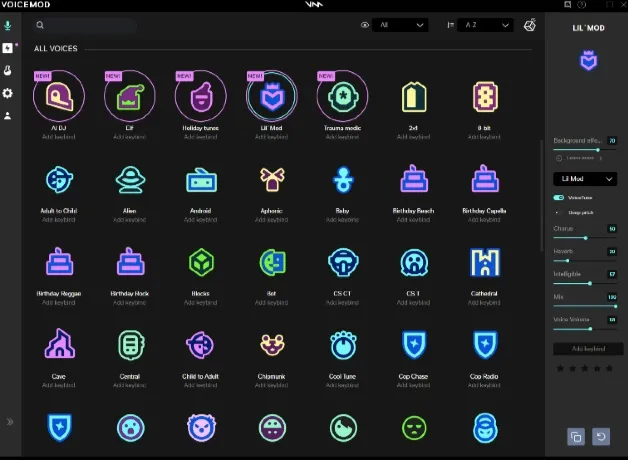This screenshot has width=628, height=460.
Task: Click Add keybind under Baby
Action: click(342, 220)
